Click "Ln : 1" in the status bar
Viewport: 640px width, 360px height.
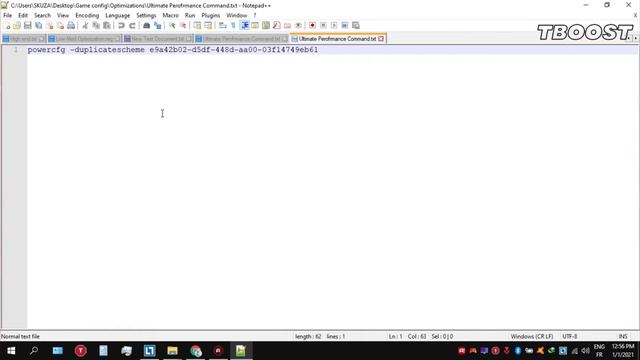395,336
